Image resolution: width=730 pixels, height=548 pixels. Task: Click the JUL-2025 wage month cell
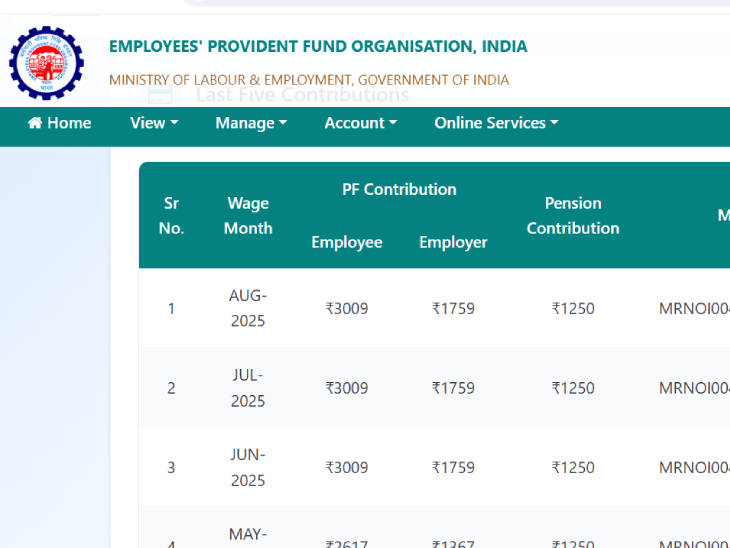click(x=248, y=388)
